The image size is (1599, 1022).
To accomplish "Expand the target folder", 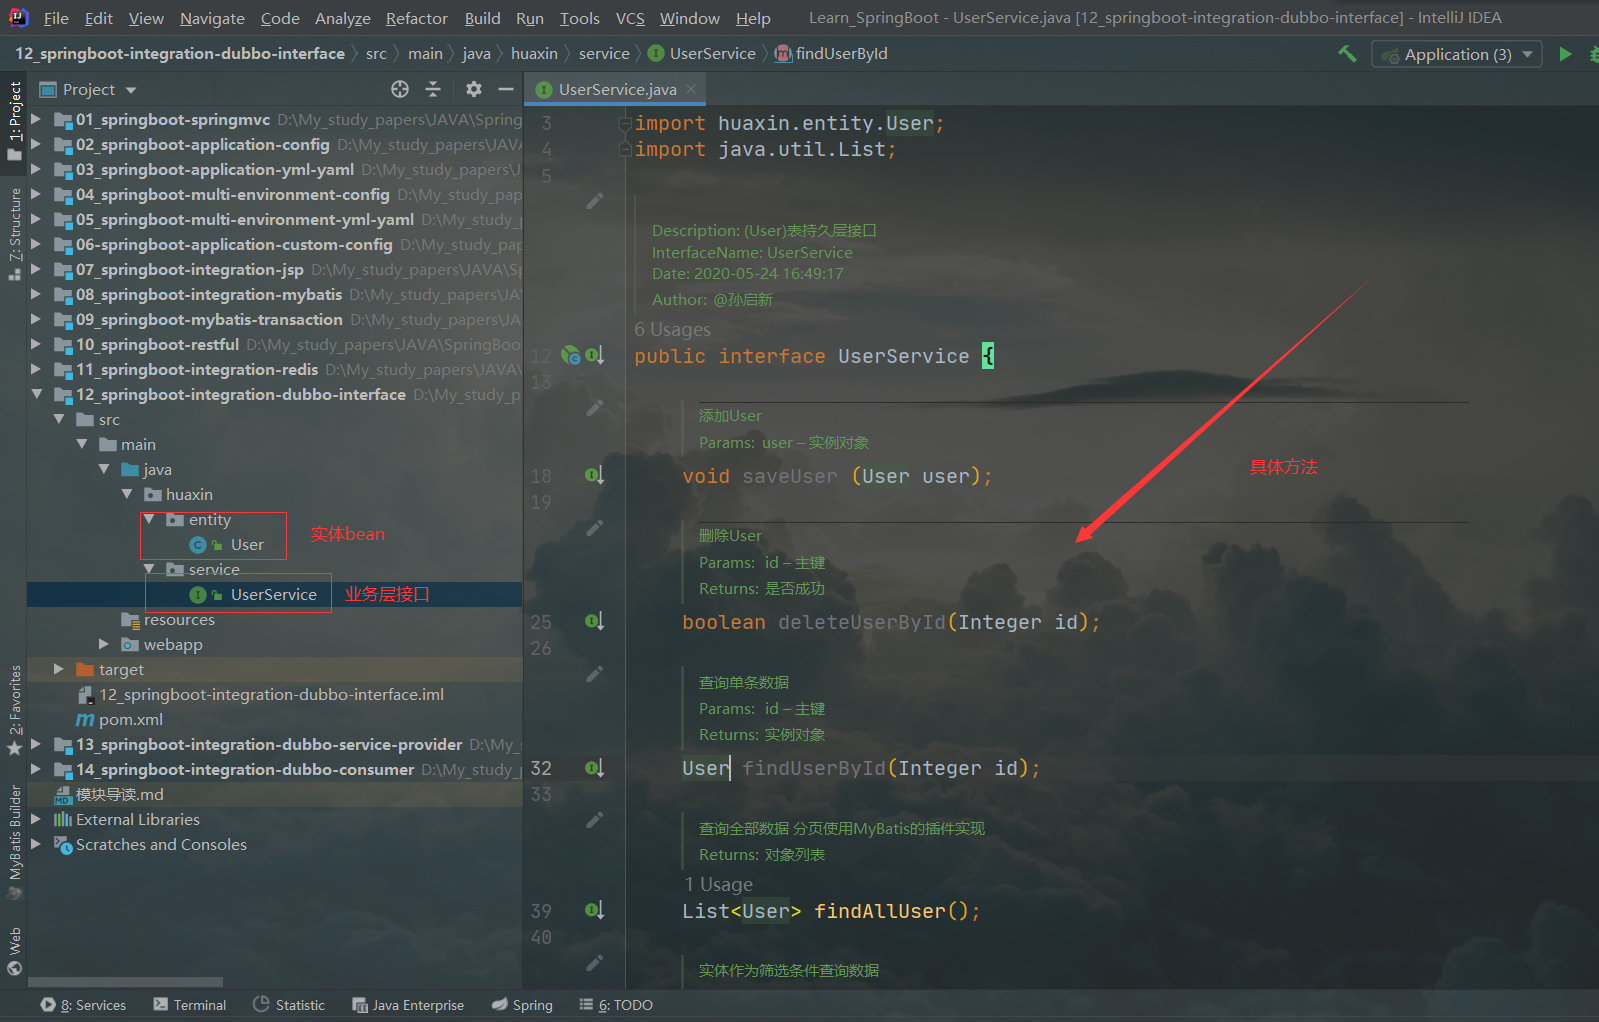I will (x=59, y=669).
